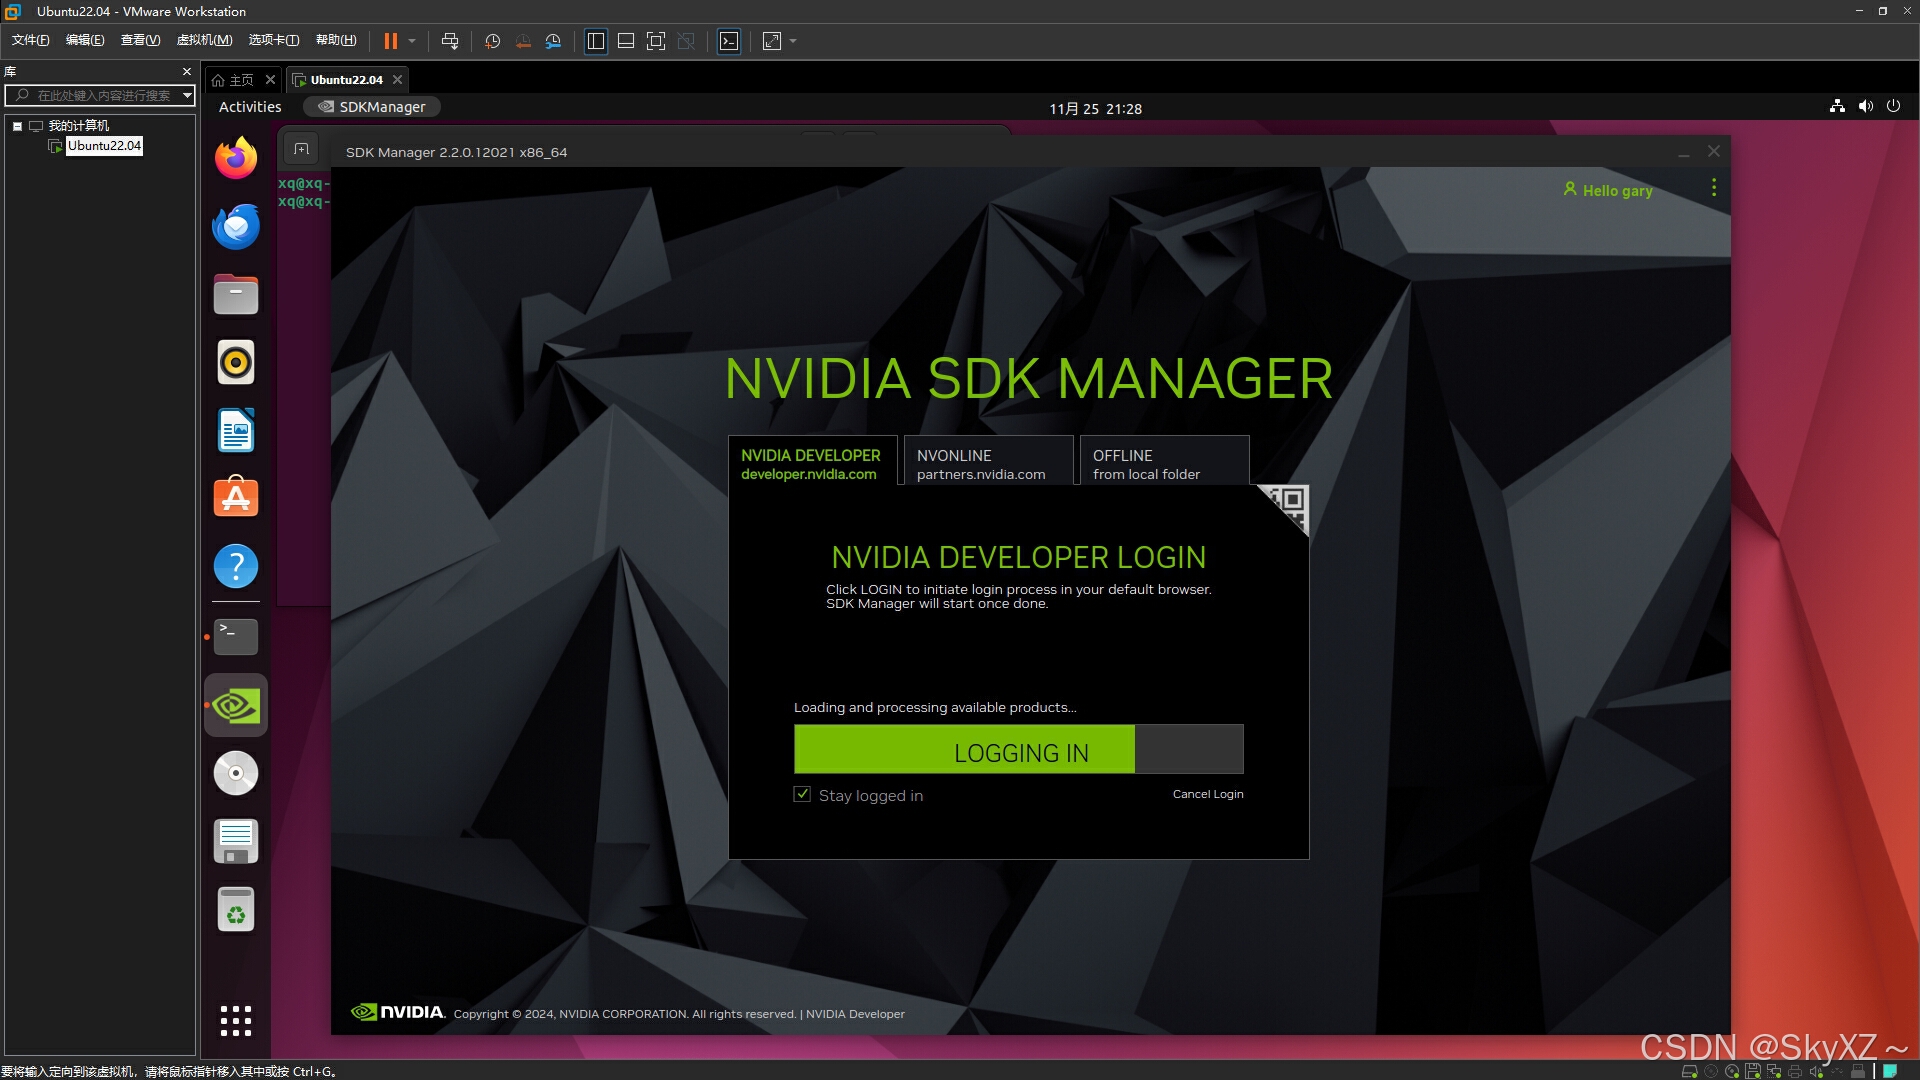Show all applications grid
Viewport: 1920px width, 1080px height.
click(x=236, y=1021)
